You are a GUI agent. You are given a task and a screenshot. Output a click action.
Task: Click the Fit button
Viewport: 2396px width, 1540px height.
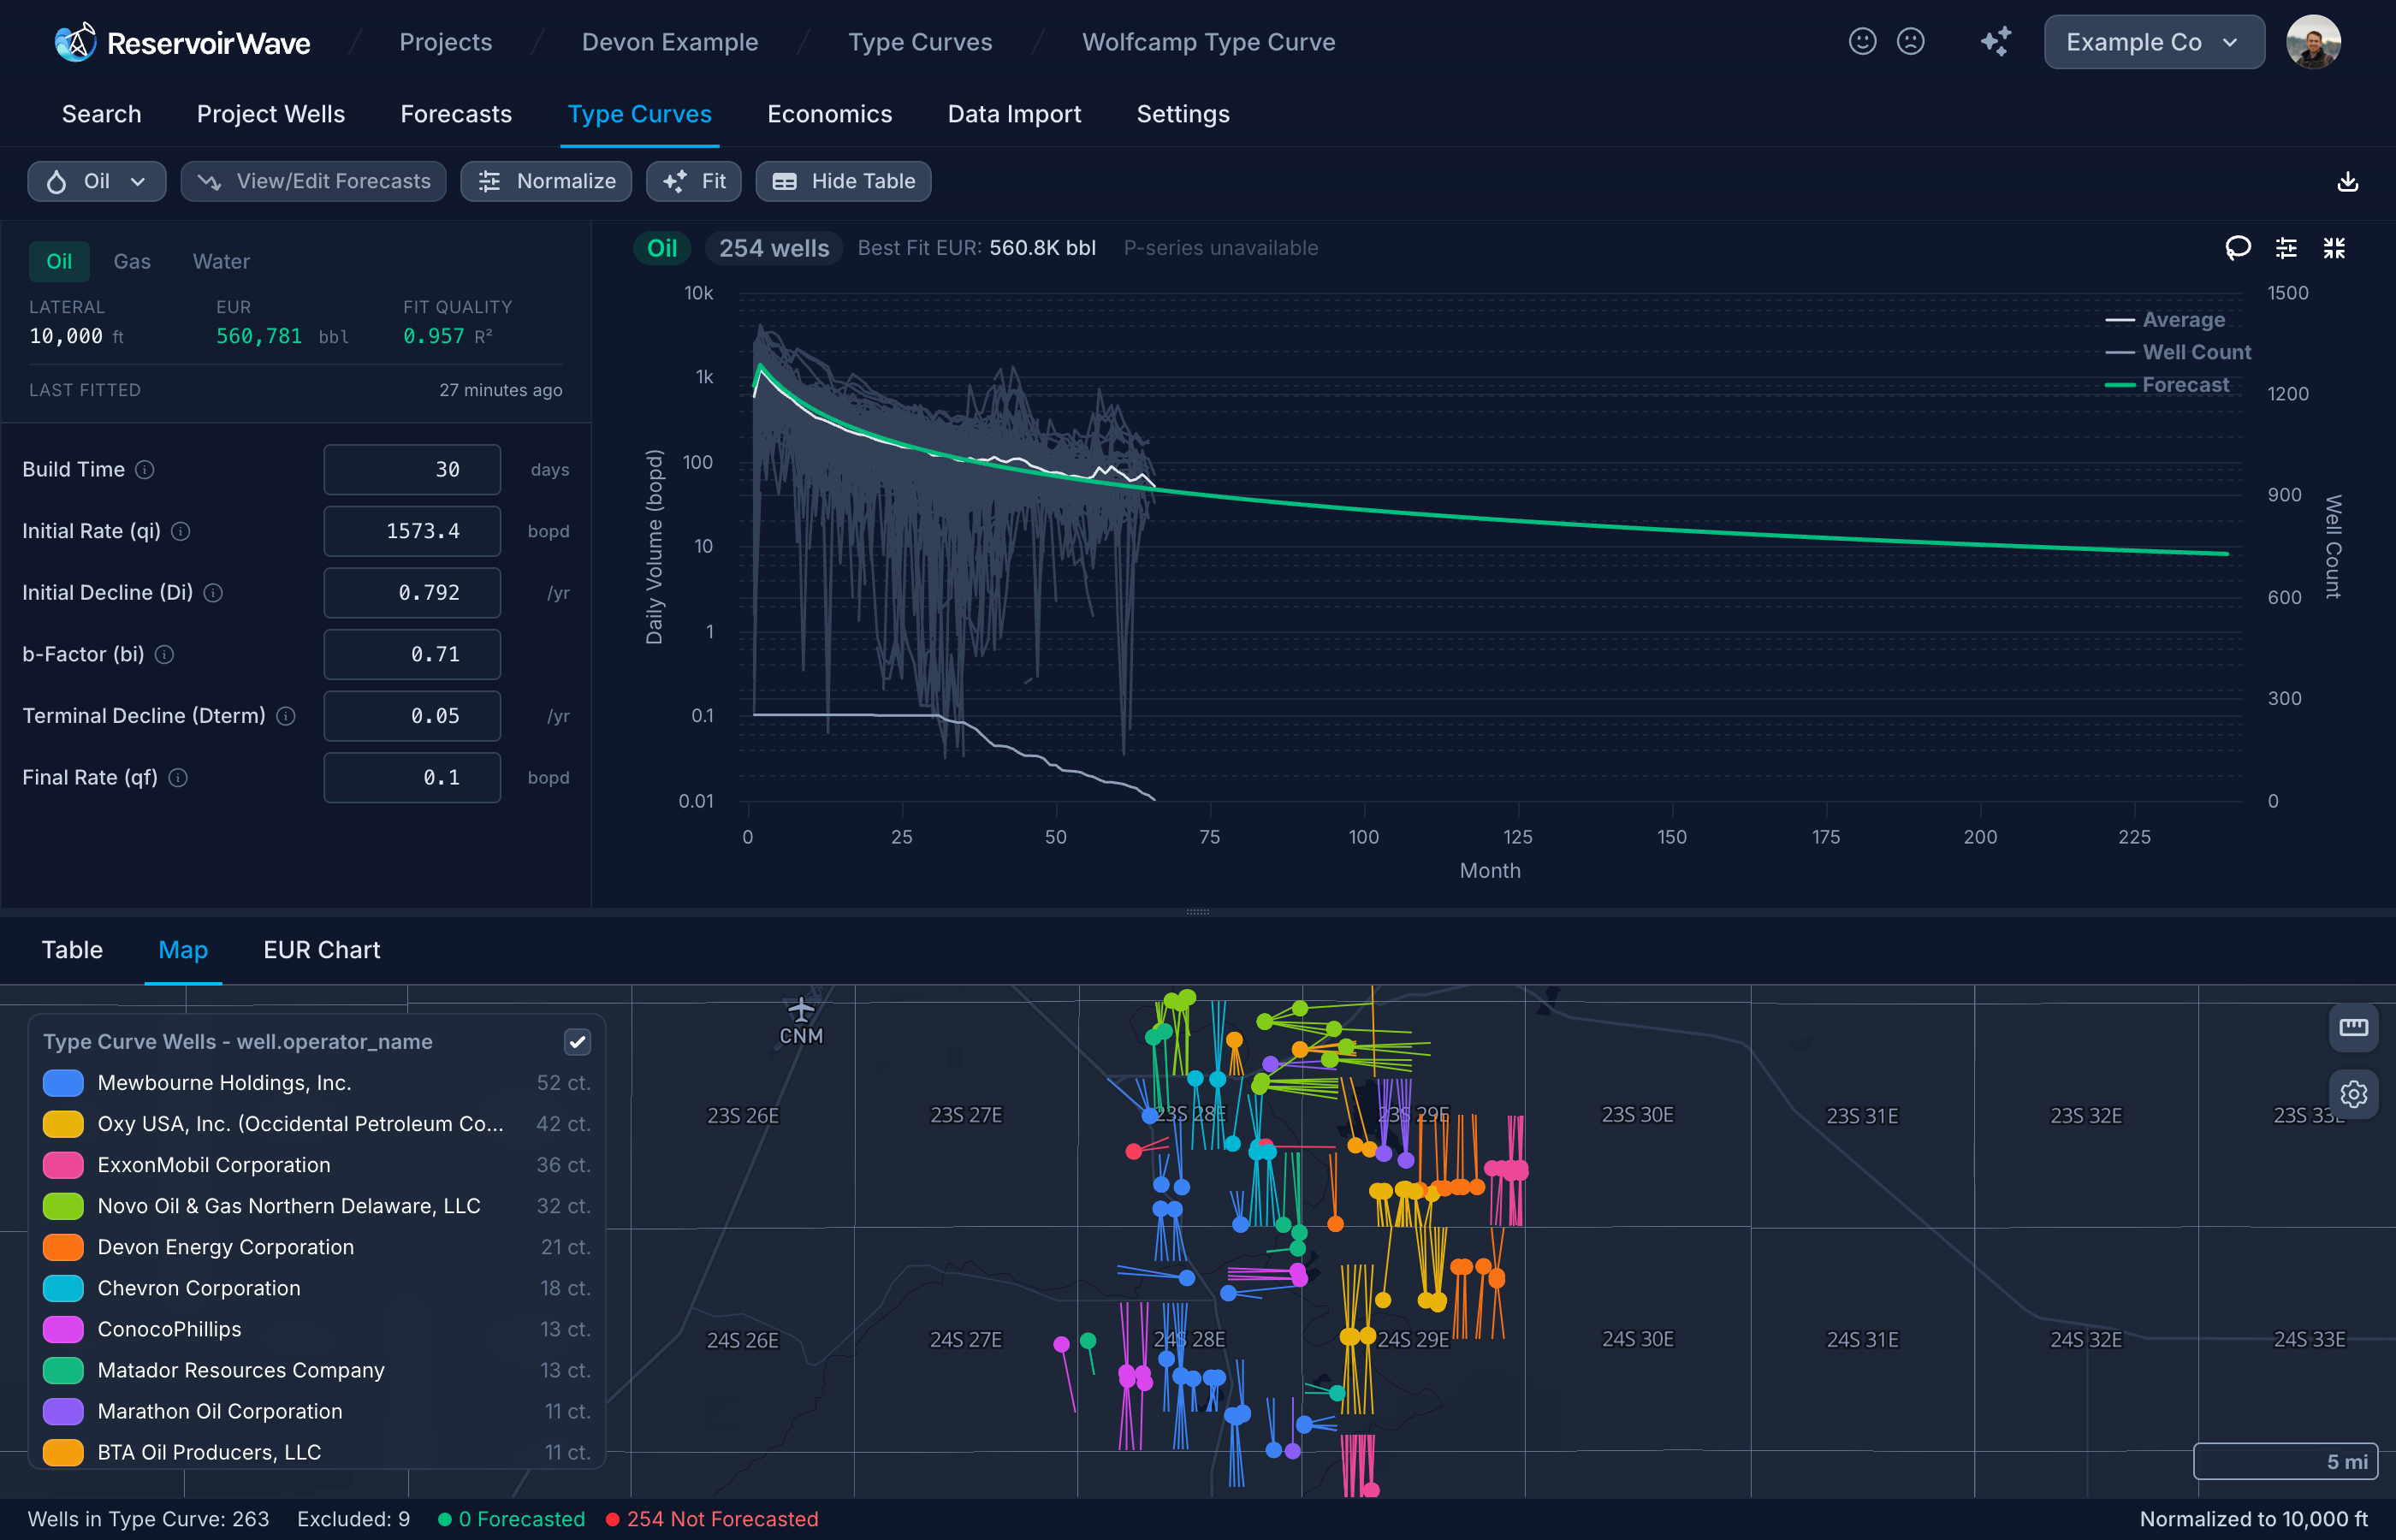tap(694, 181)
